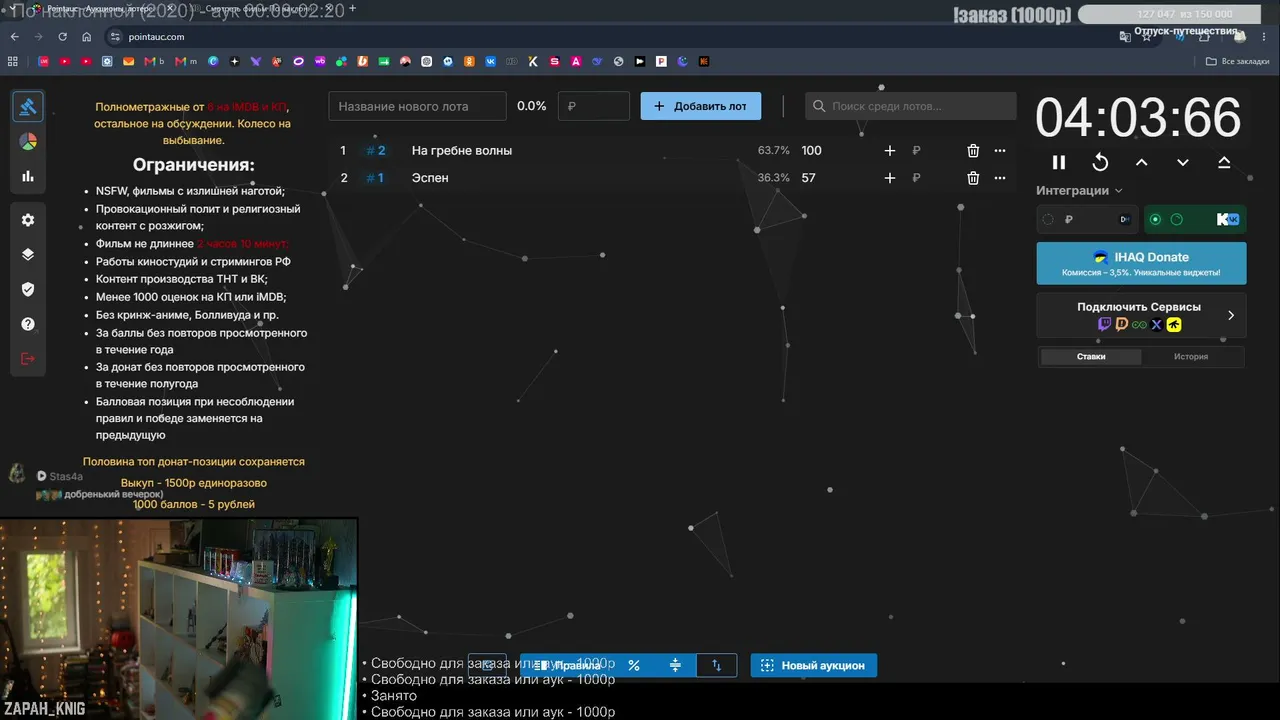Focus the new lot ruble amount field
Image resolution: width=1280 pixels, height=720 pixels.
coord(594,106)
